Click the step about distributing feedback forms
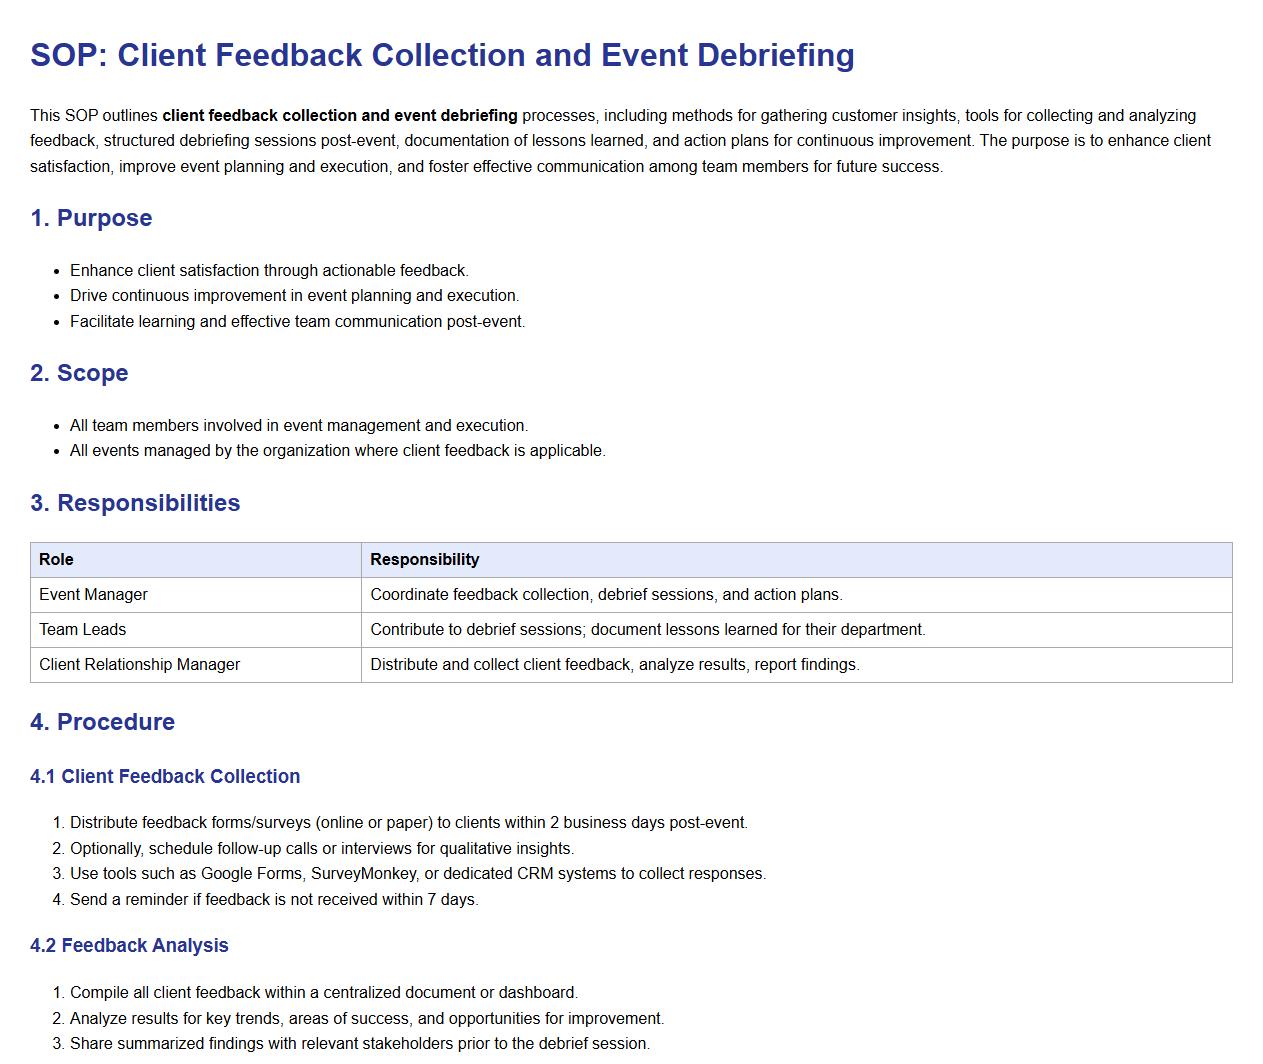This screenshot has width=1263, height=1064. tap(408, 823)
